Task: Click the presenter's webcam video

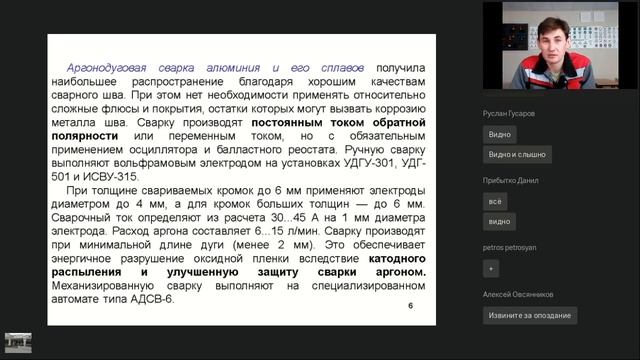Action: (x=551, y=45)
